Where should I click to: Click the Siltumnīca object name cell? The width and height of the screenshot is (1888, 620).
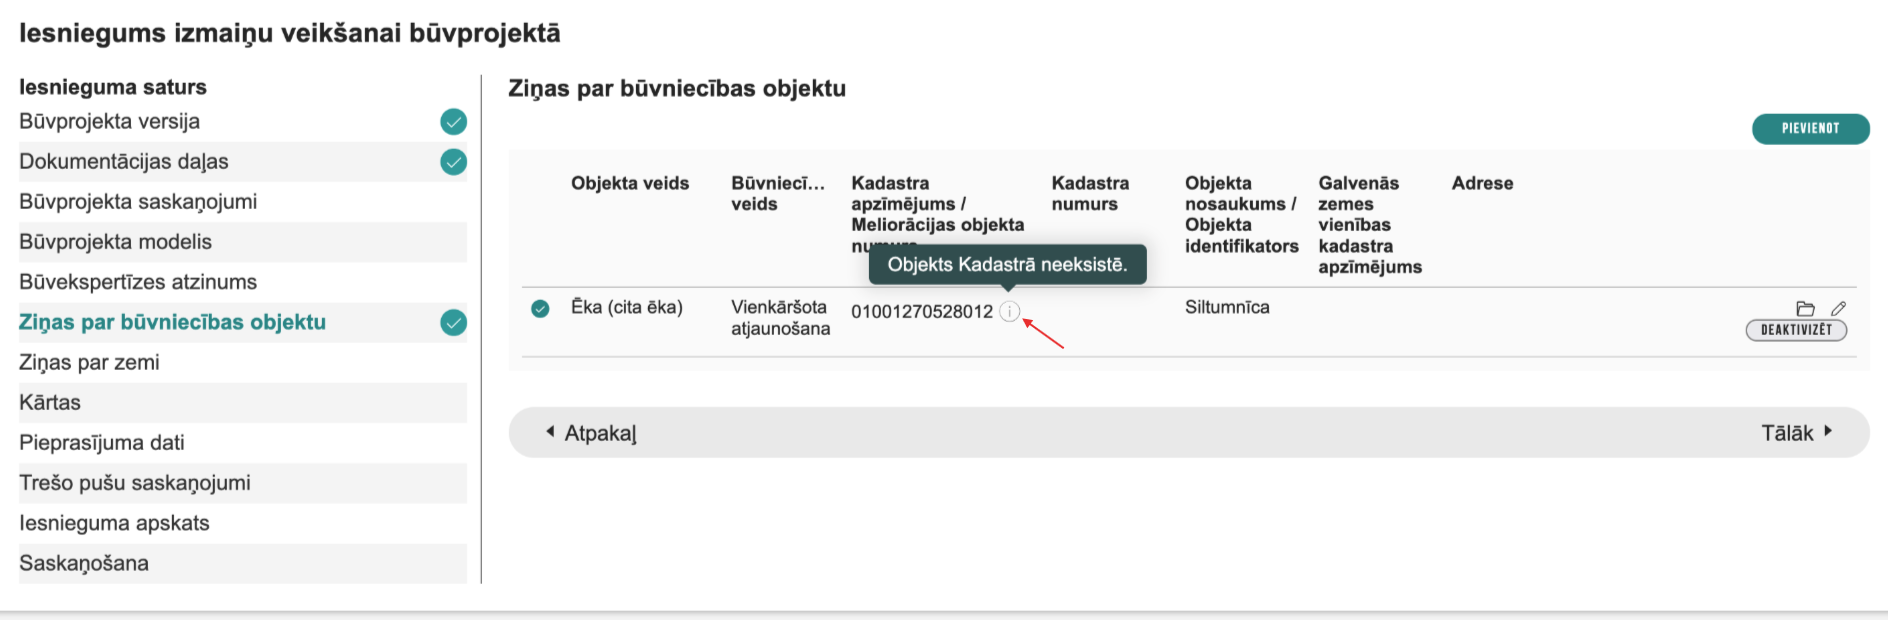coord(1227,308)
